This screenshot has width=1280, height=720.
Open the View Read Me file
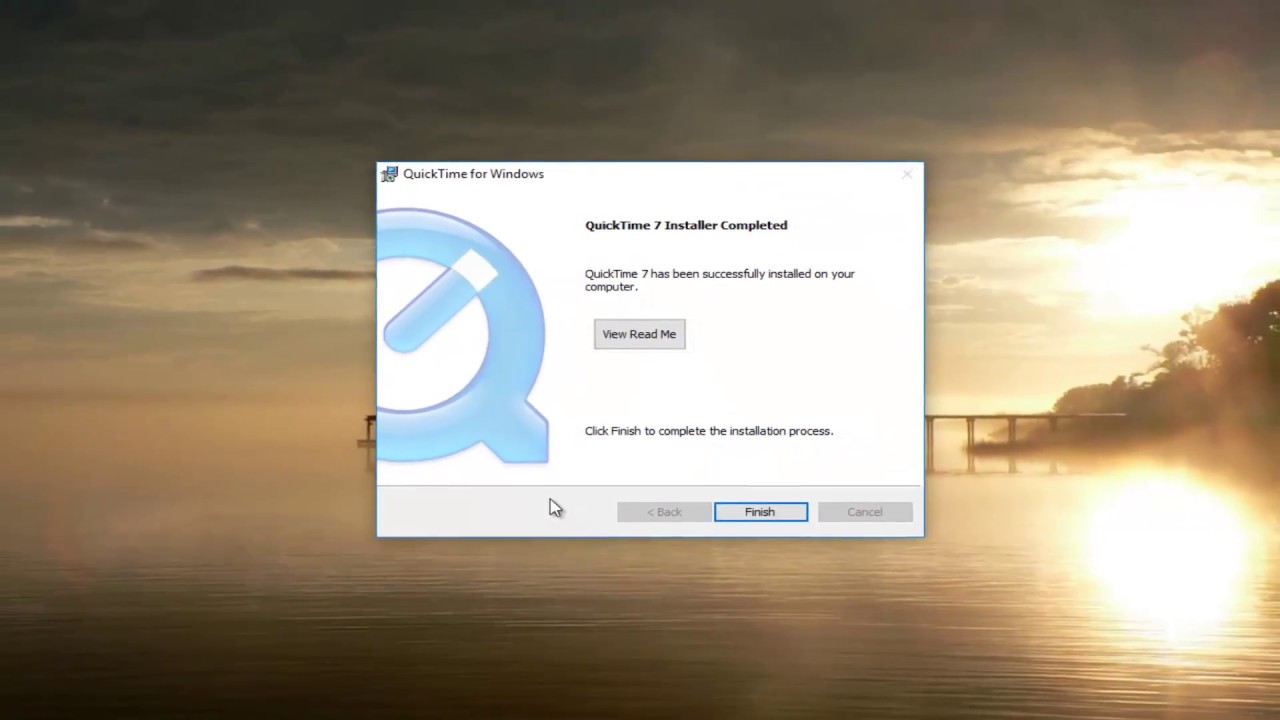tap(639, 334)
